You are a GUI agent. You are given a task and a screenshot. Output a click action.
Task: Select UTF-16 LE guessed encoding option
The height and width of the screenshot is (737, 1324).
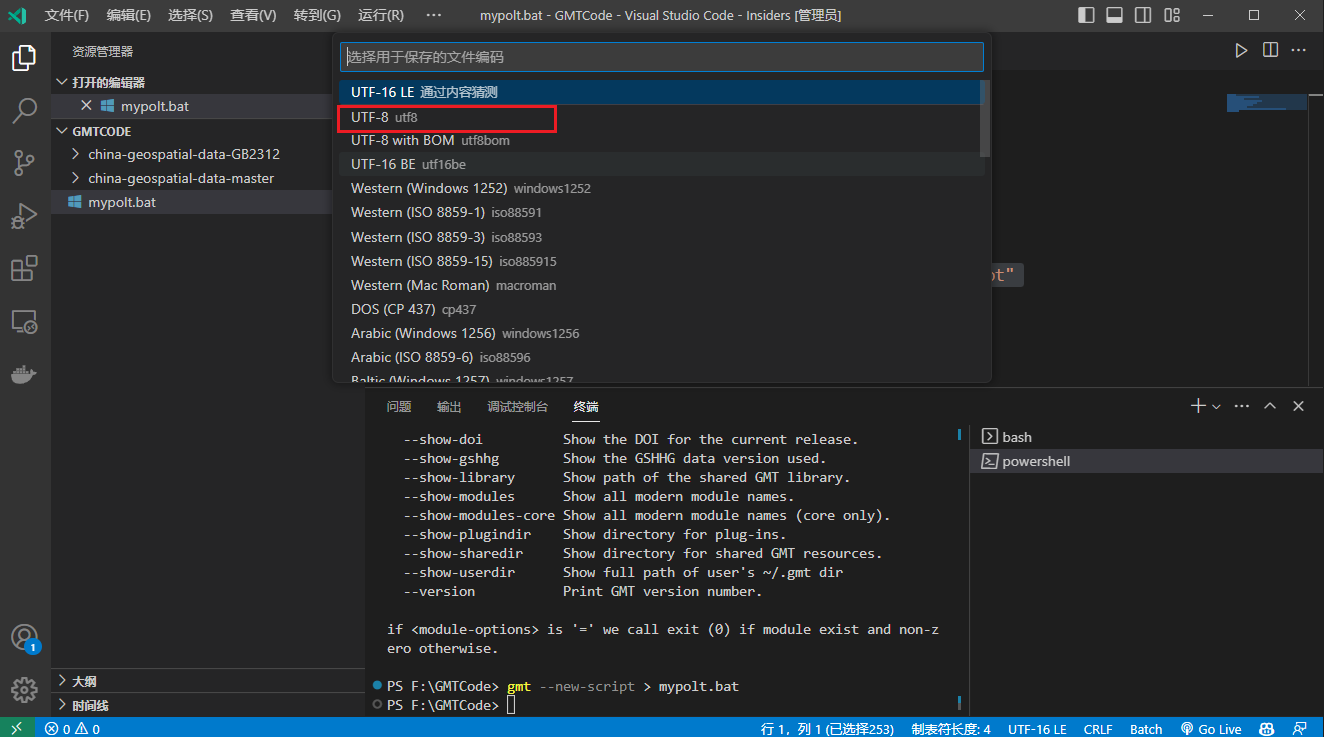point(661,92)
